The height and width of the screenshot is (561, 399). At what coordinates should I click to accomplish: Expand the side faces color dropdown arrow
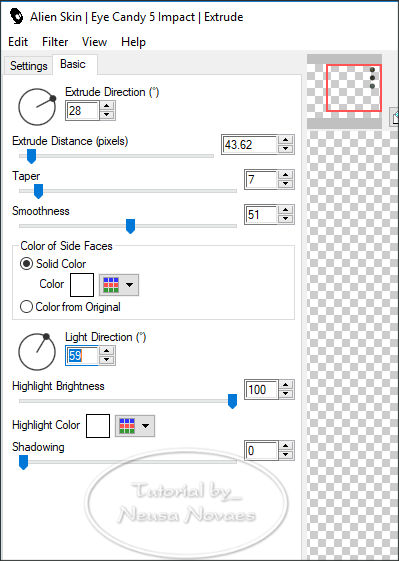pos(130,285)
